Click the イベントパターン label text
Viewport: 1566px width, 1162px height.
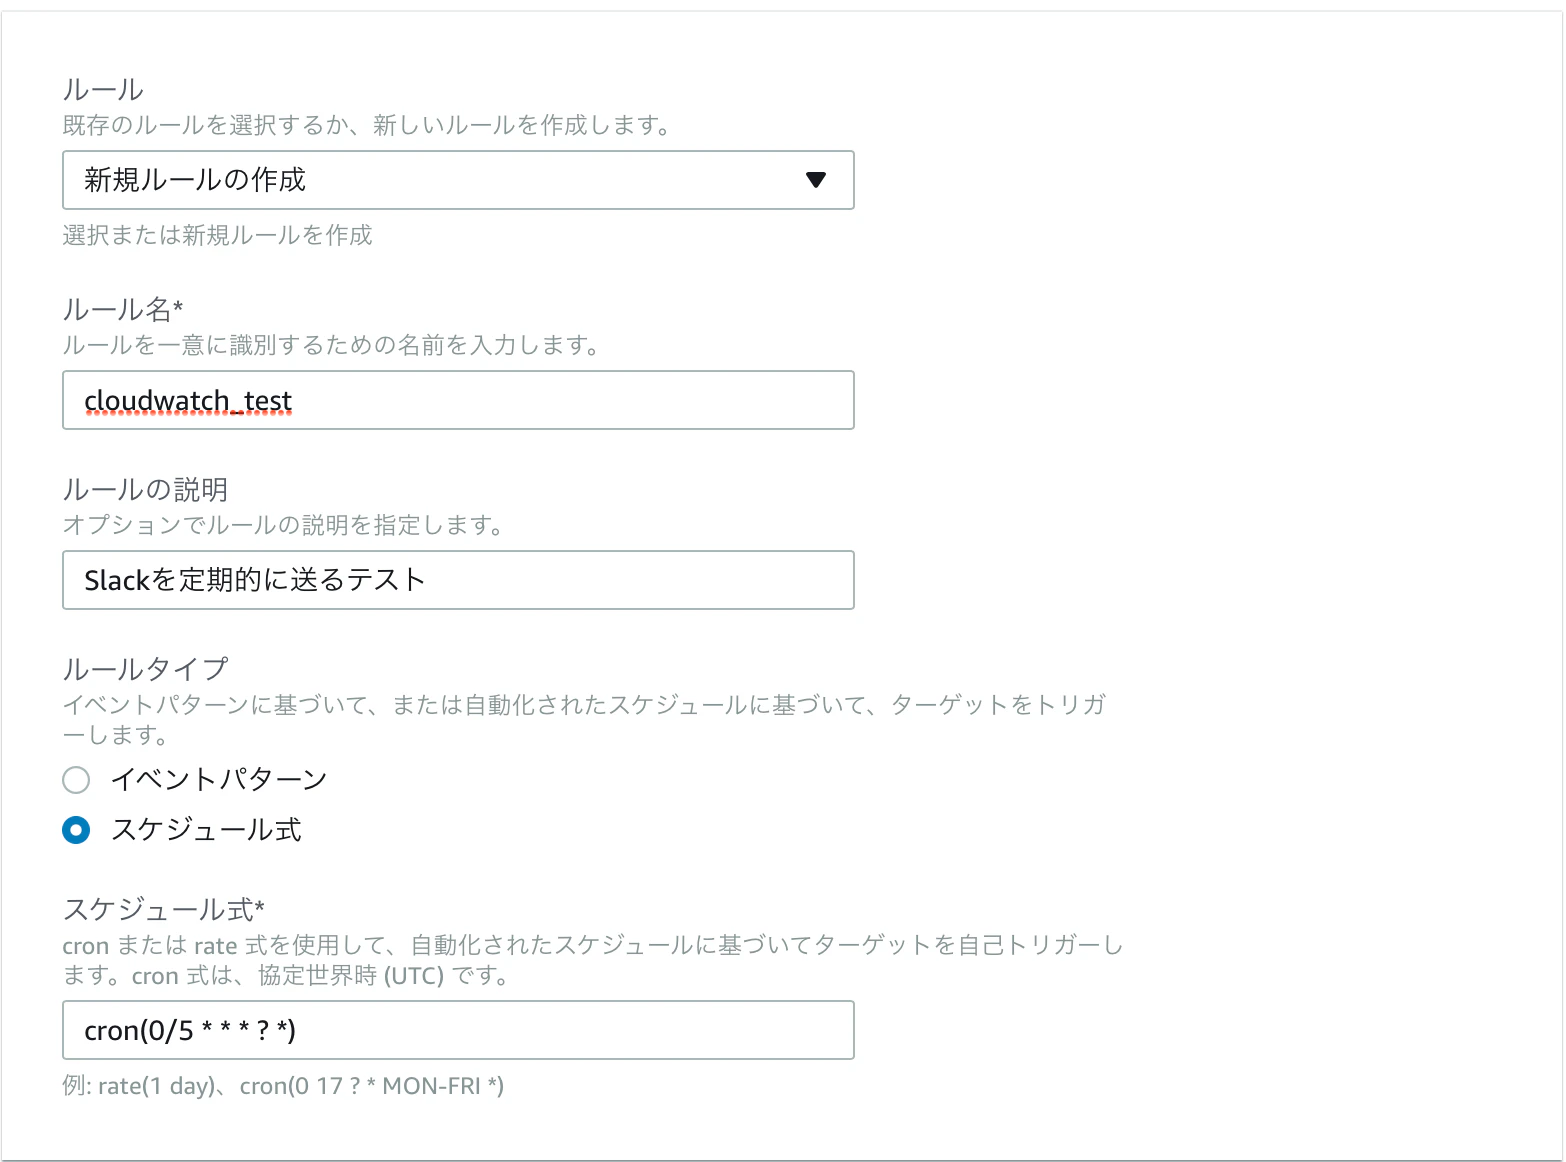click(x=219, y=779)
